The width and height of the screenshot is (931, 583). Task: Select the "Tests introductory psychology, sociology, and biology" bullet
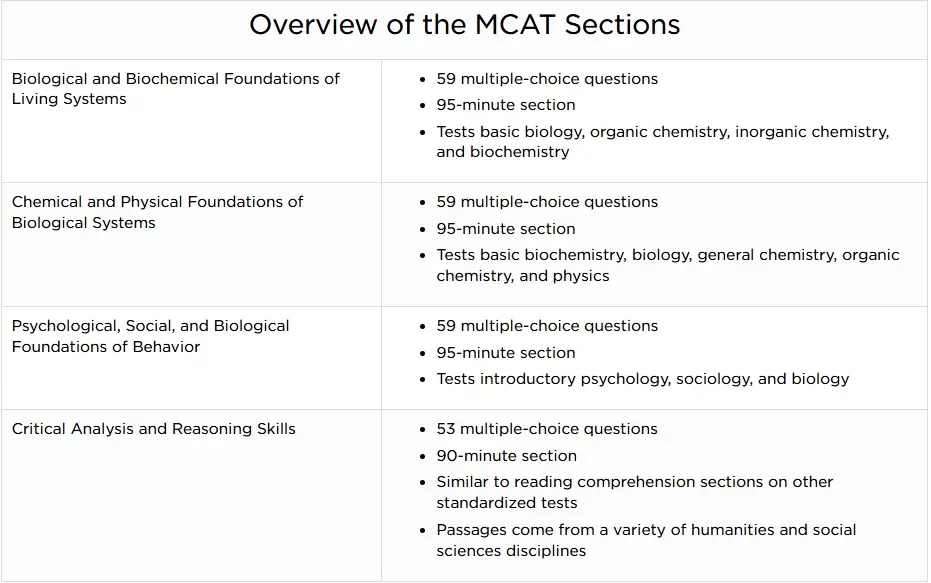click(x=642, y=378)
